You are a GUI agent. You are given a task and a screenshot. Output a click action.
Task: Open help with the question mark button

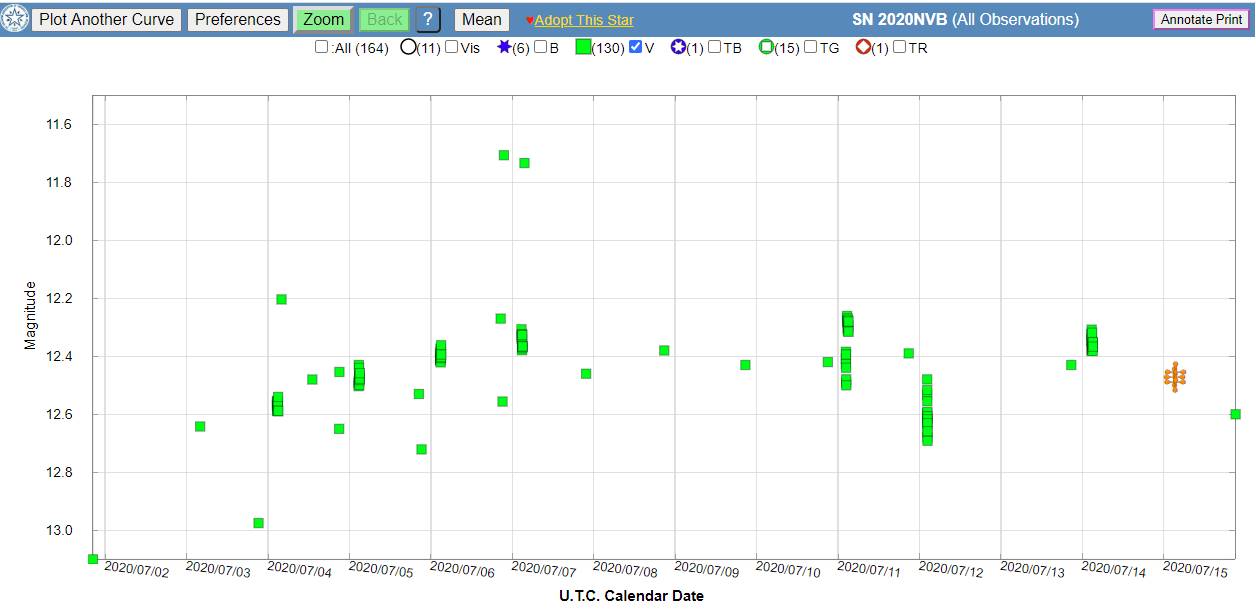428,19
